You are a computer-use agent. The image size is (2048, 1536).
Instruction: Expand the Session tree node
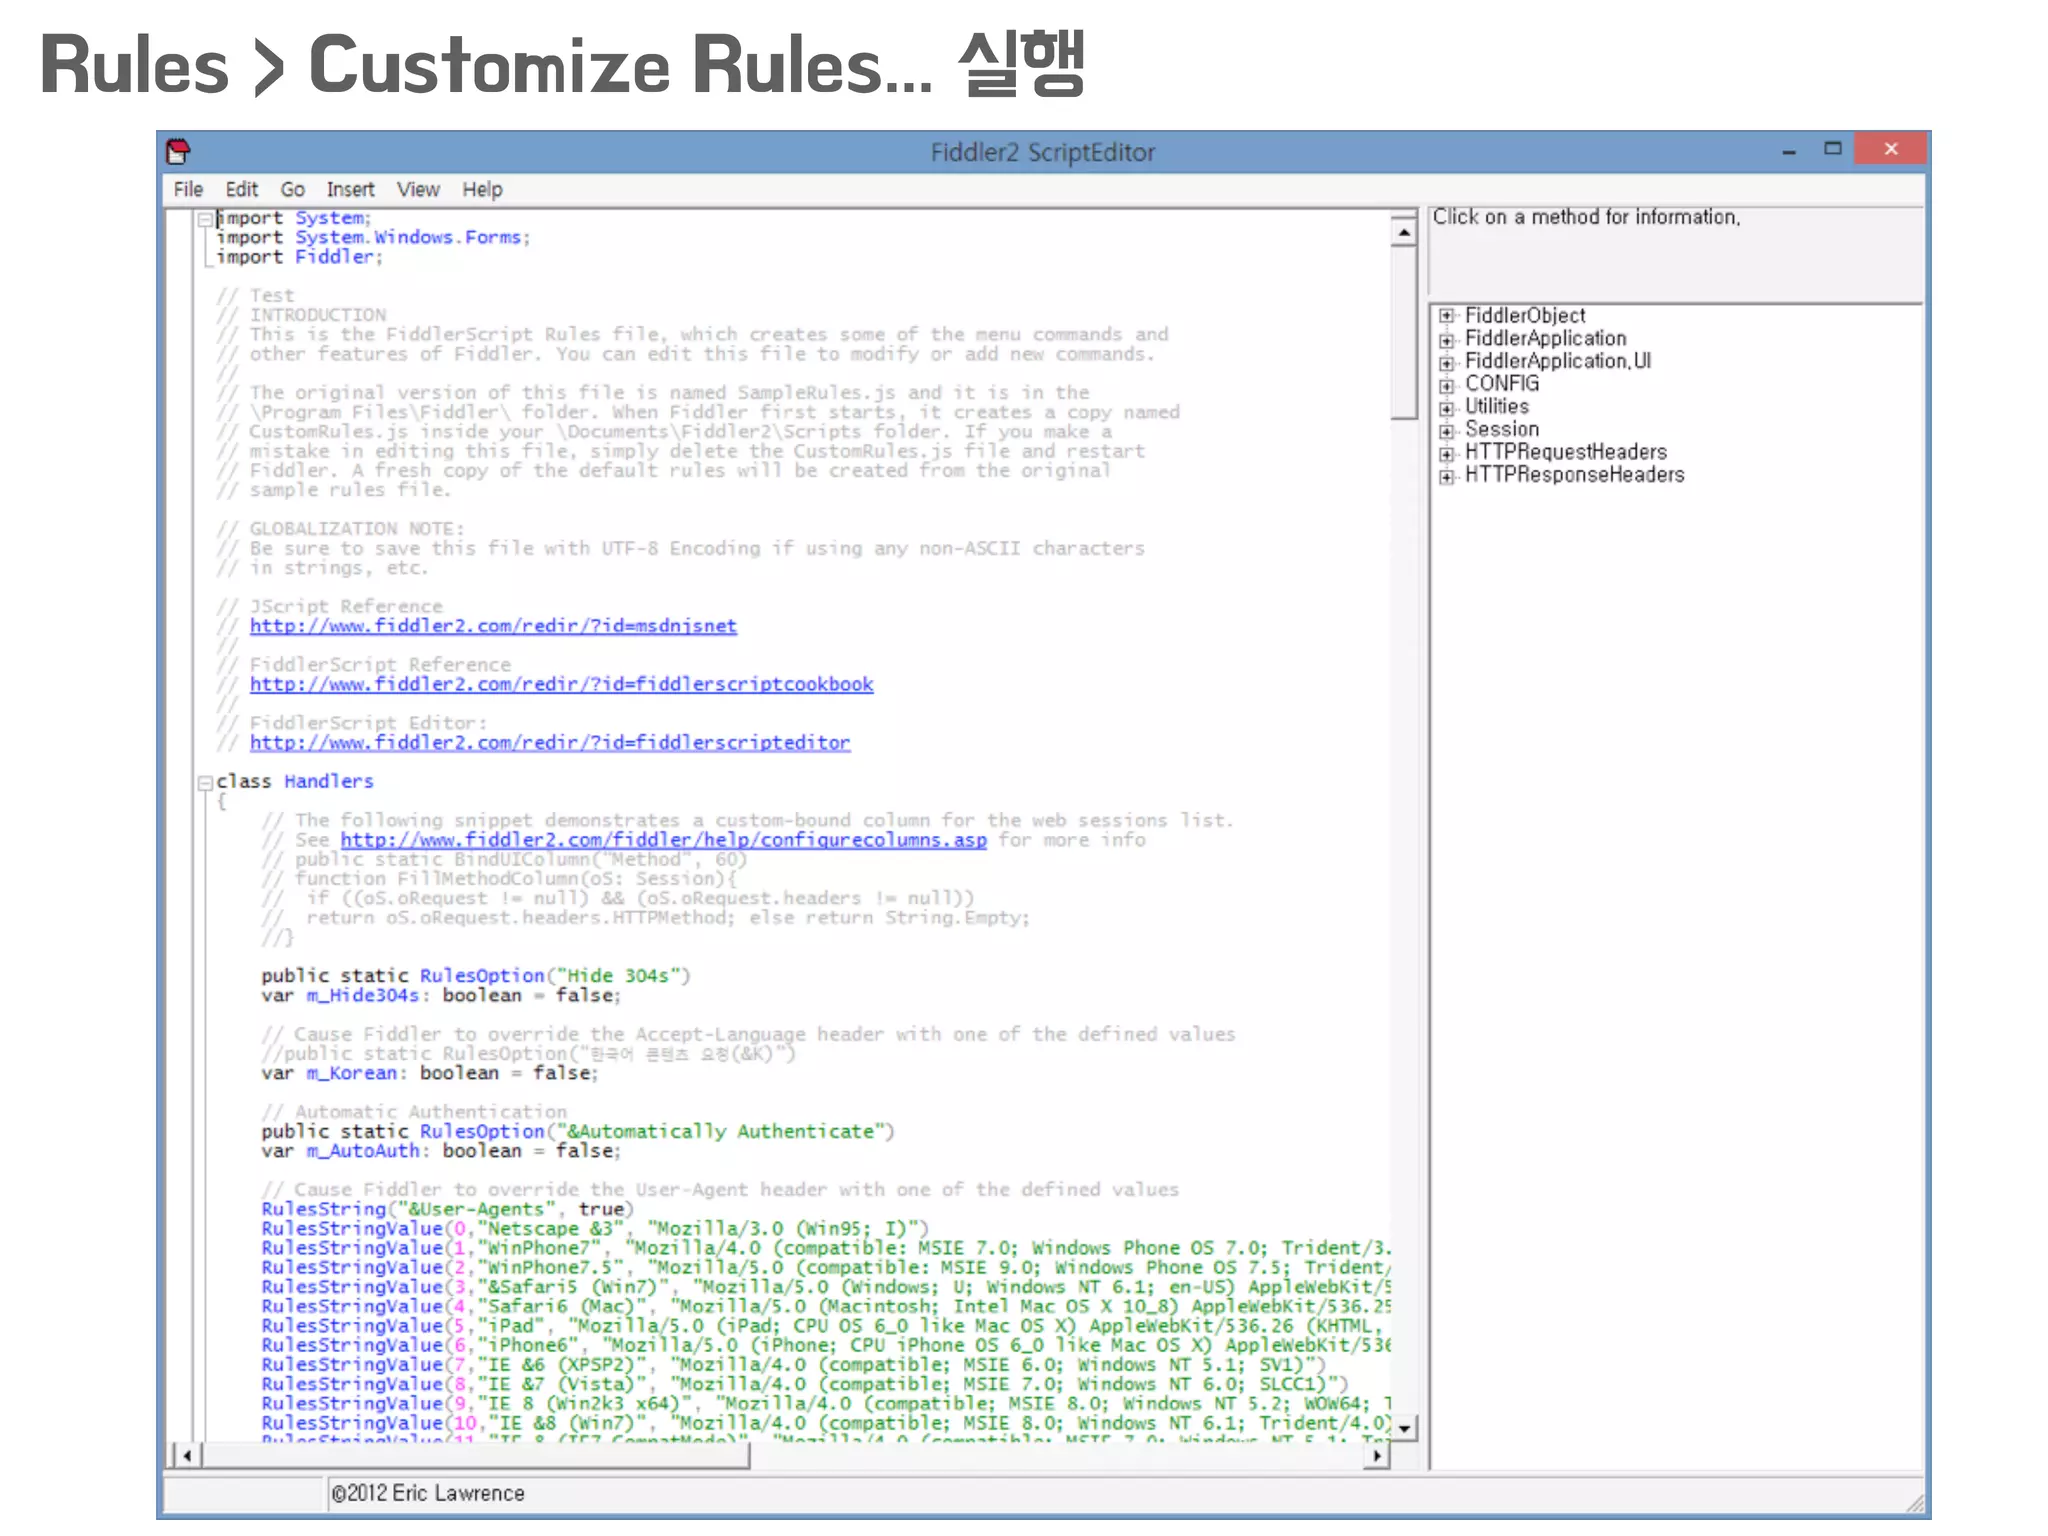[1446, 431]
